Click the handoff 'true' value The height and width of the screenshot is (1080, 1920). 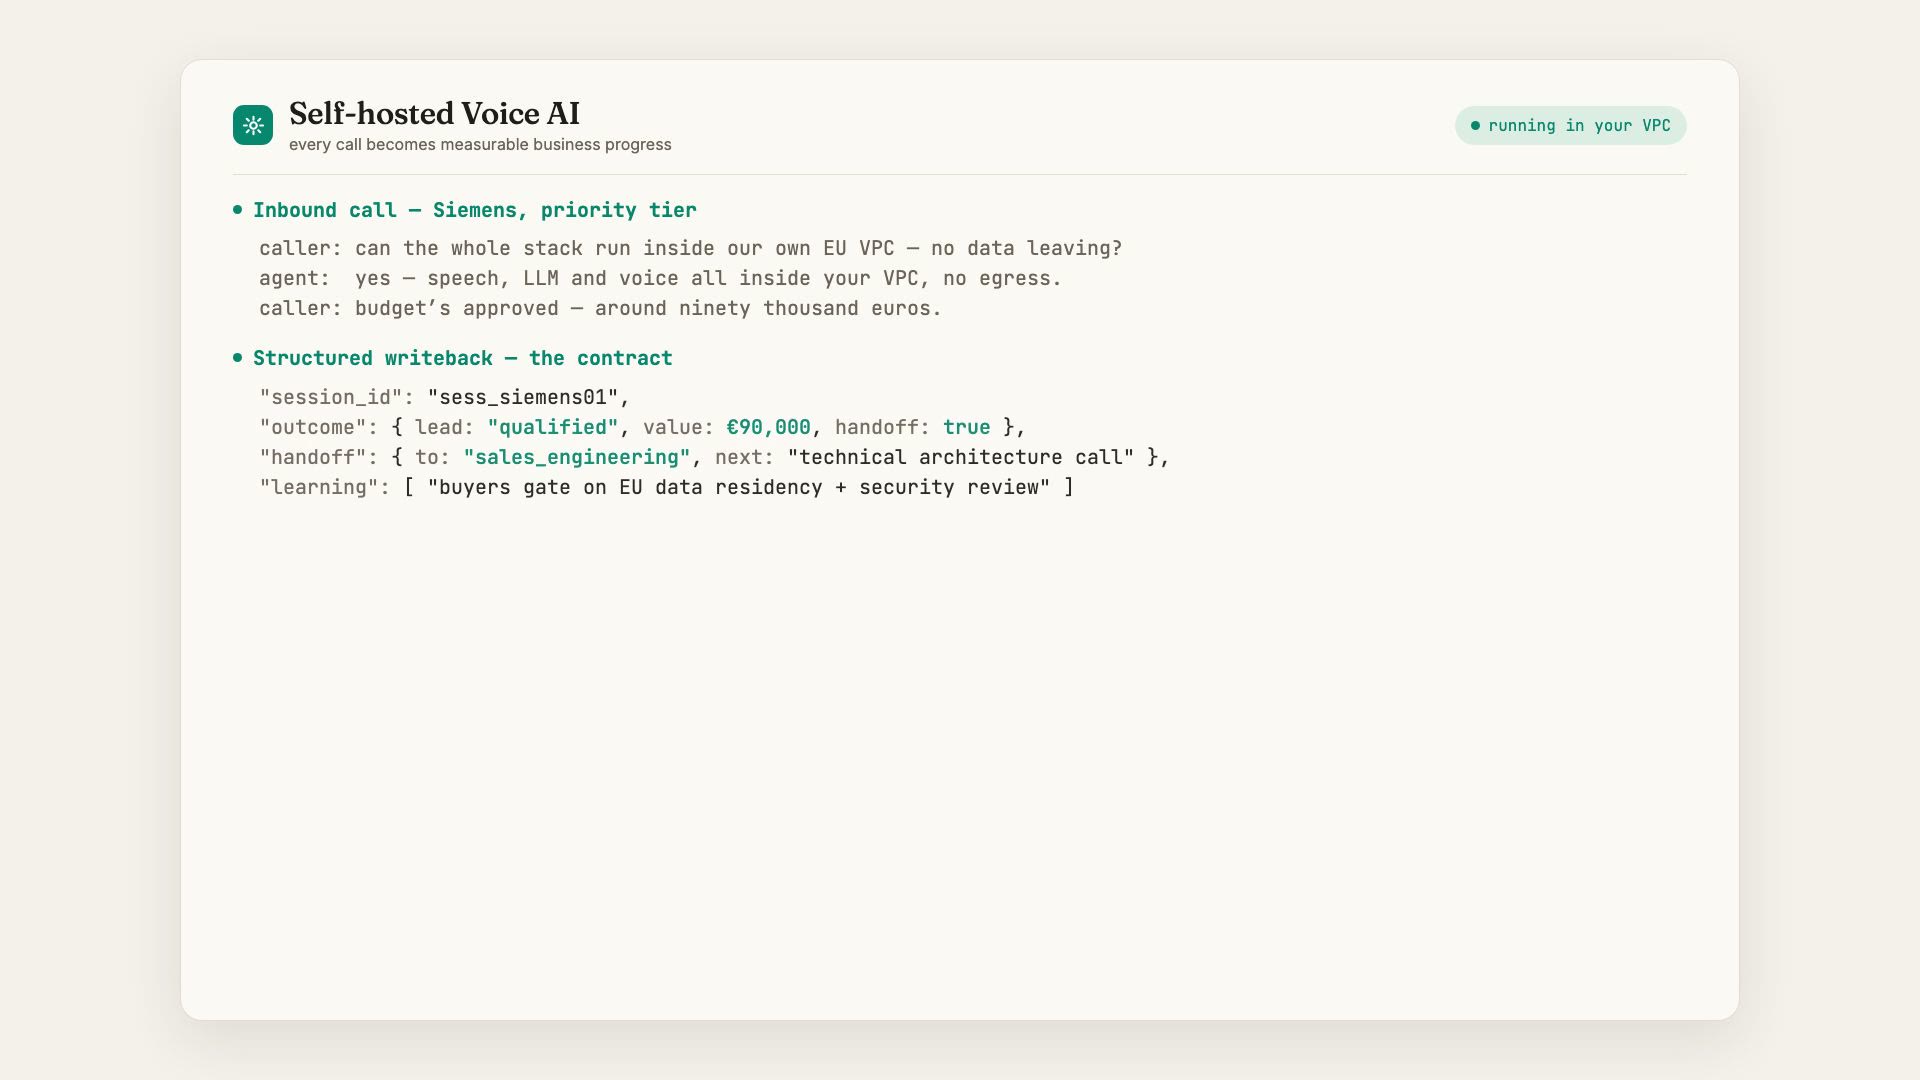(966, 427)
